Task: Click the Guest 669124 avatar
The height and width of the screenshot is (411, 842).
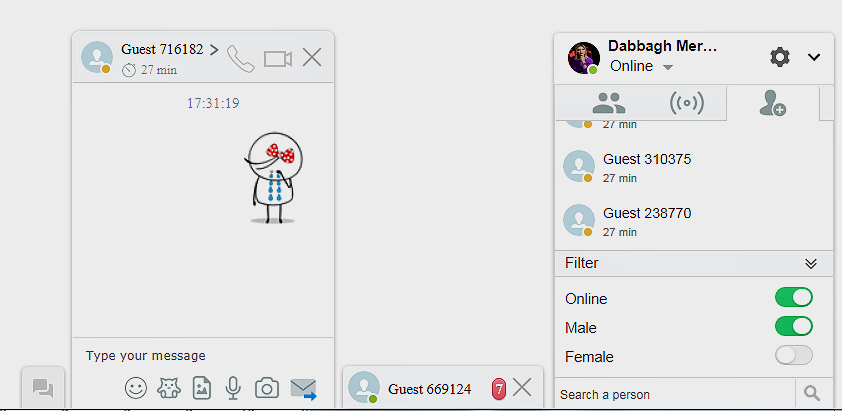Action: click(364, 387)
